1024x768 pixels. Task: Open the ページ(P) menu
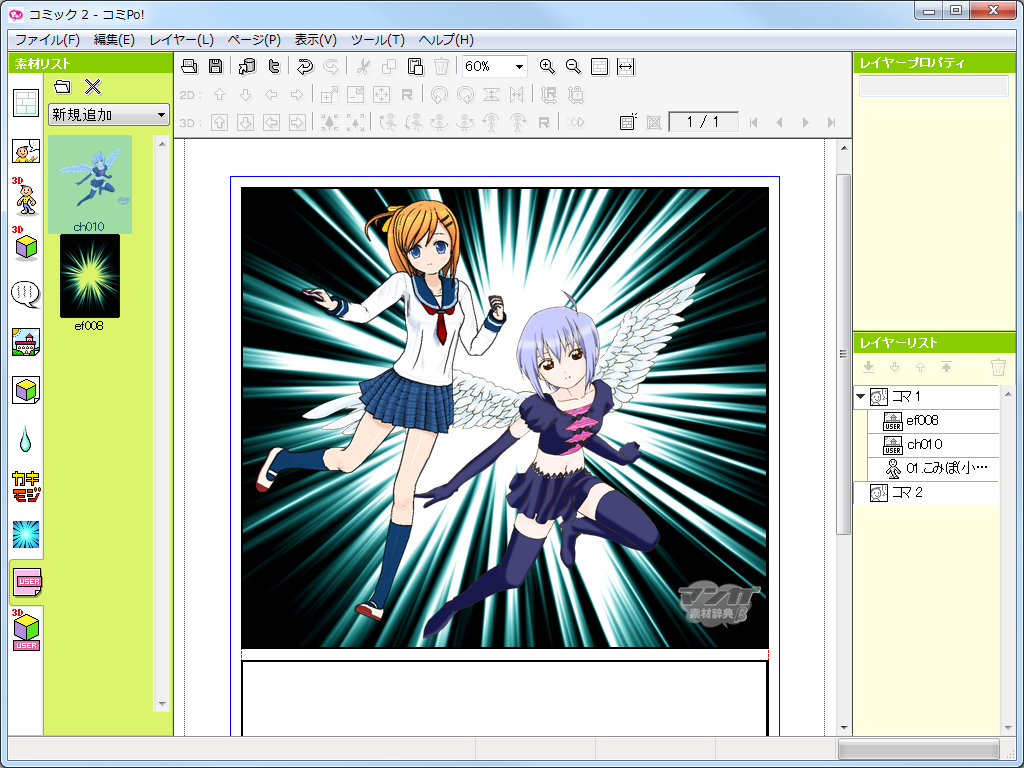pyautogui.click(x=254, y=40)
